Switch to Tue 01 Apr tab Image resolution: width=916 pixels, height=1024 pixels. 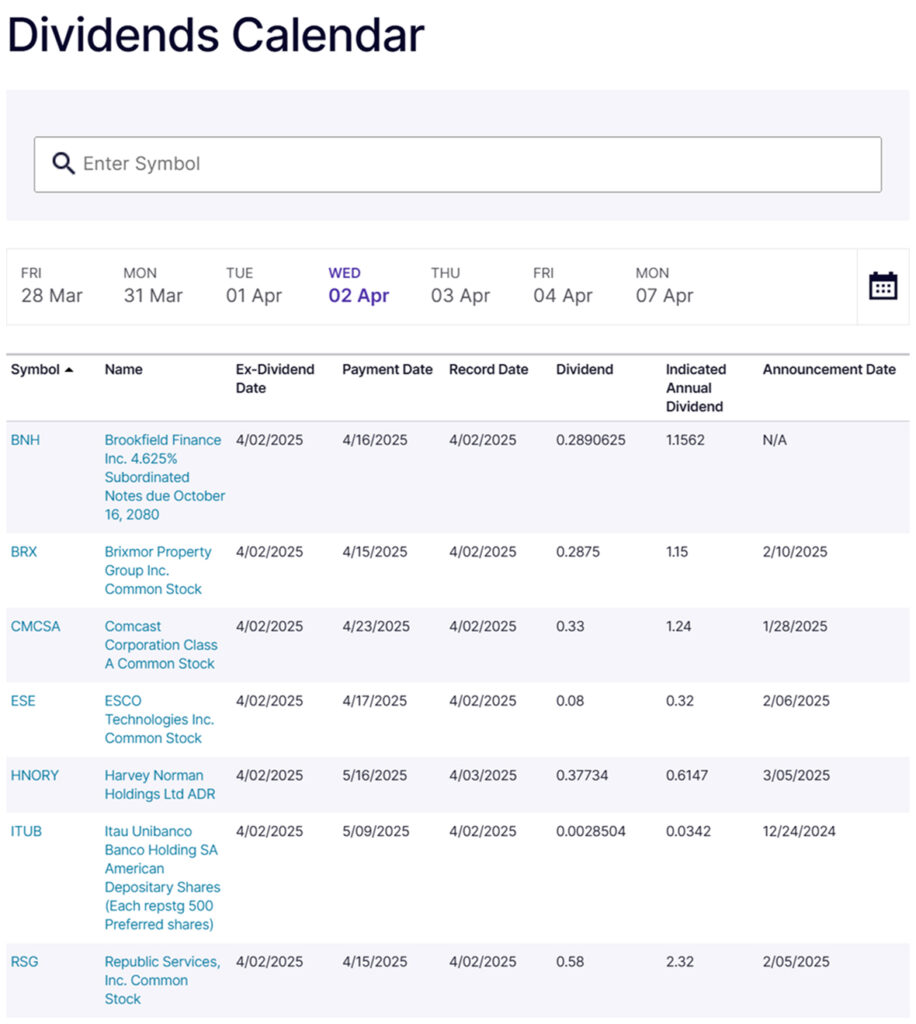(x=254, y=286)
